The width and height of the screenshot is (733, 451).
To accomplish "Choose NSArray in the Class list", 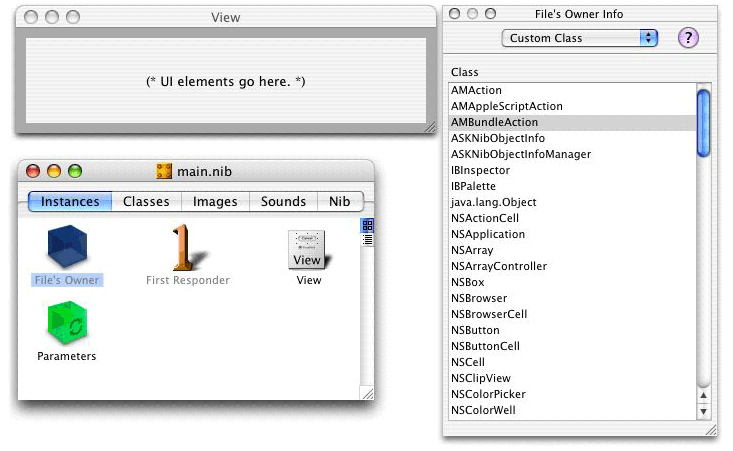I will coord(572,250).
